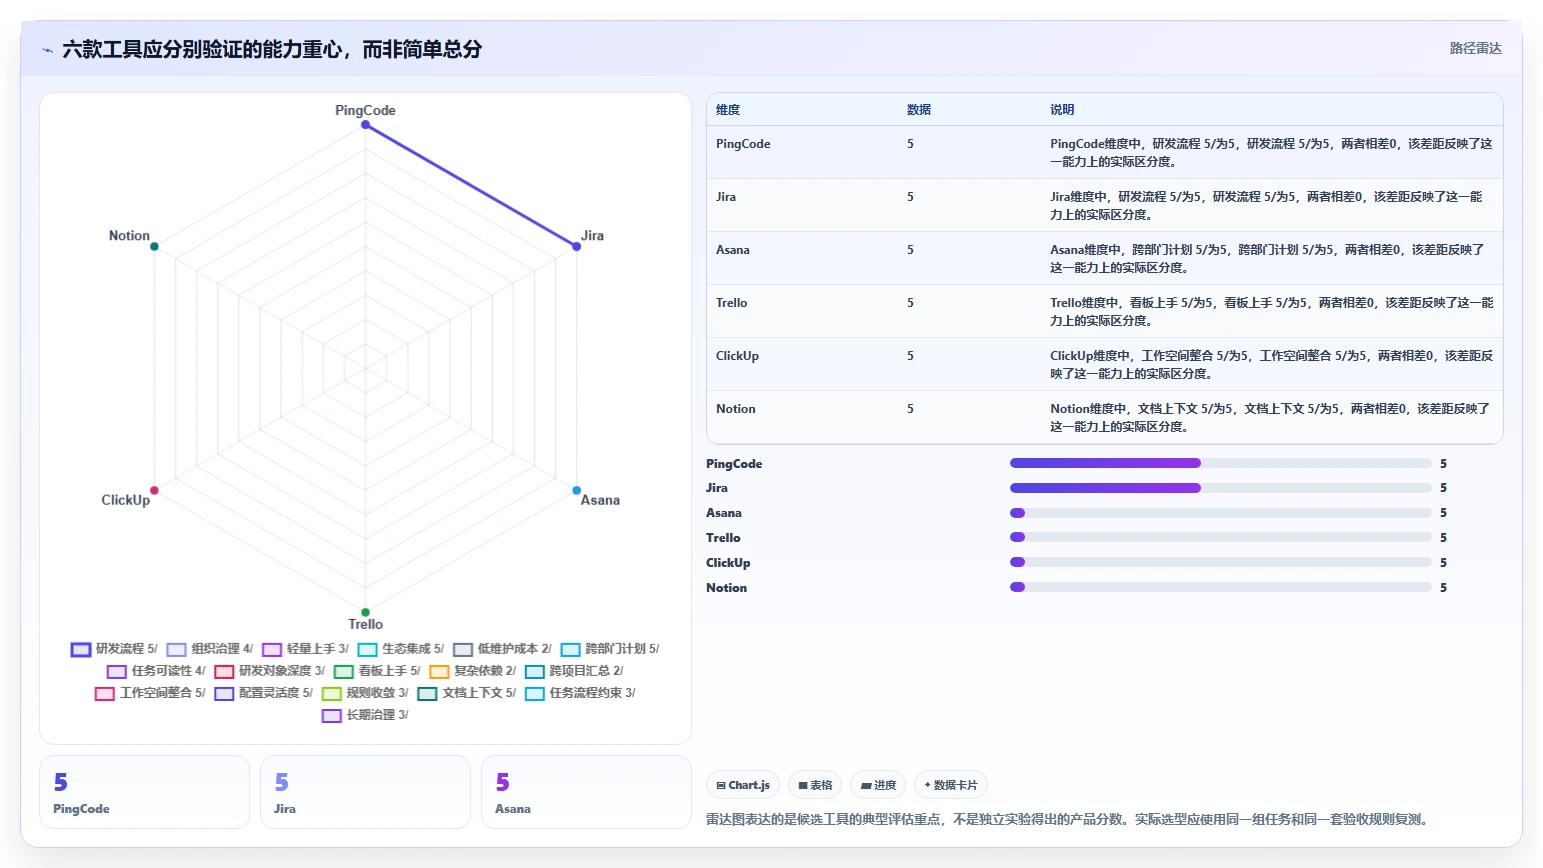Screen dimensions: 1543x868
Task: Click the pink 工作空间整合 legend swatch
Action: tap(105, 694)
